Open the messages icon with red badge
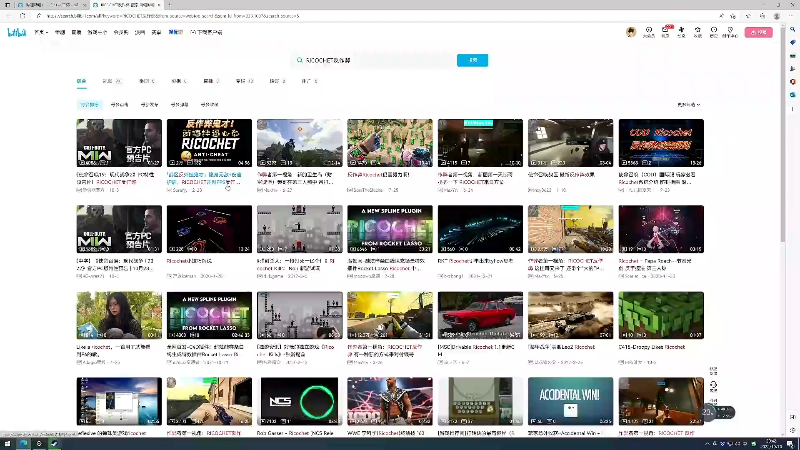 tap(665, 32)
